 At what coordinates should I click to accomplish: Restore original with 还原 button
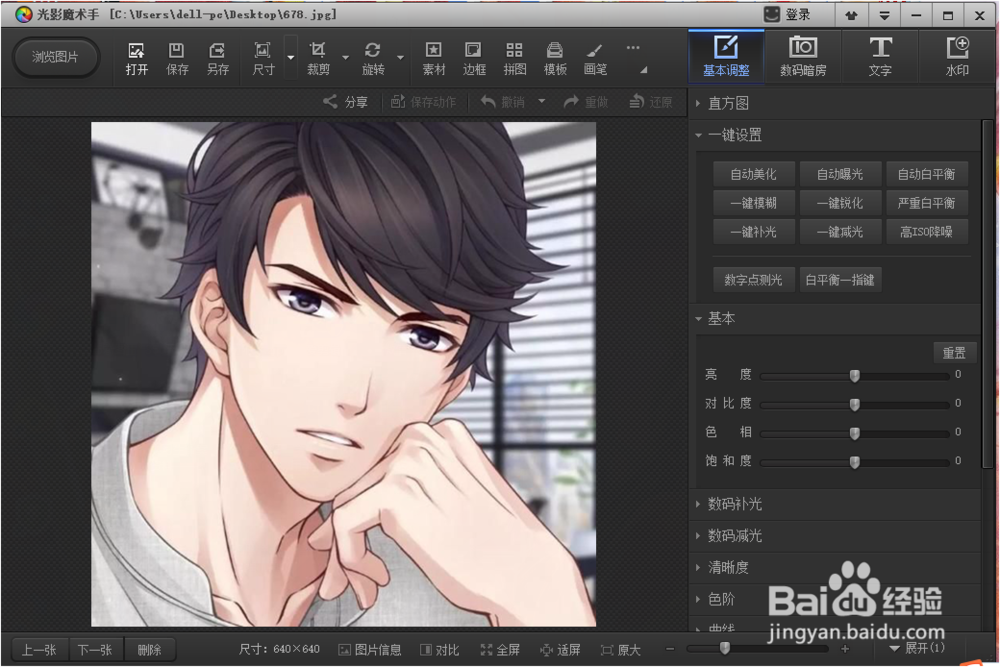(x=651, y=102)
